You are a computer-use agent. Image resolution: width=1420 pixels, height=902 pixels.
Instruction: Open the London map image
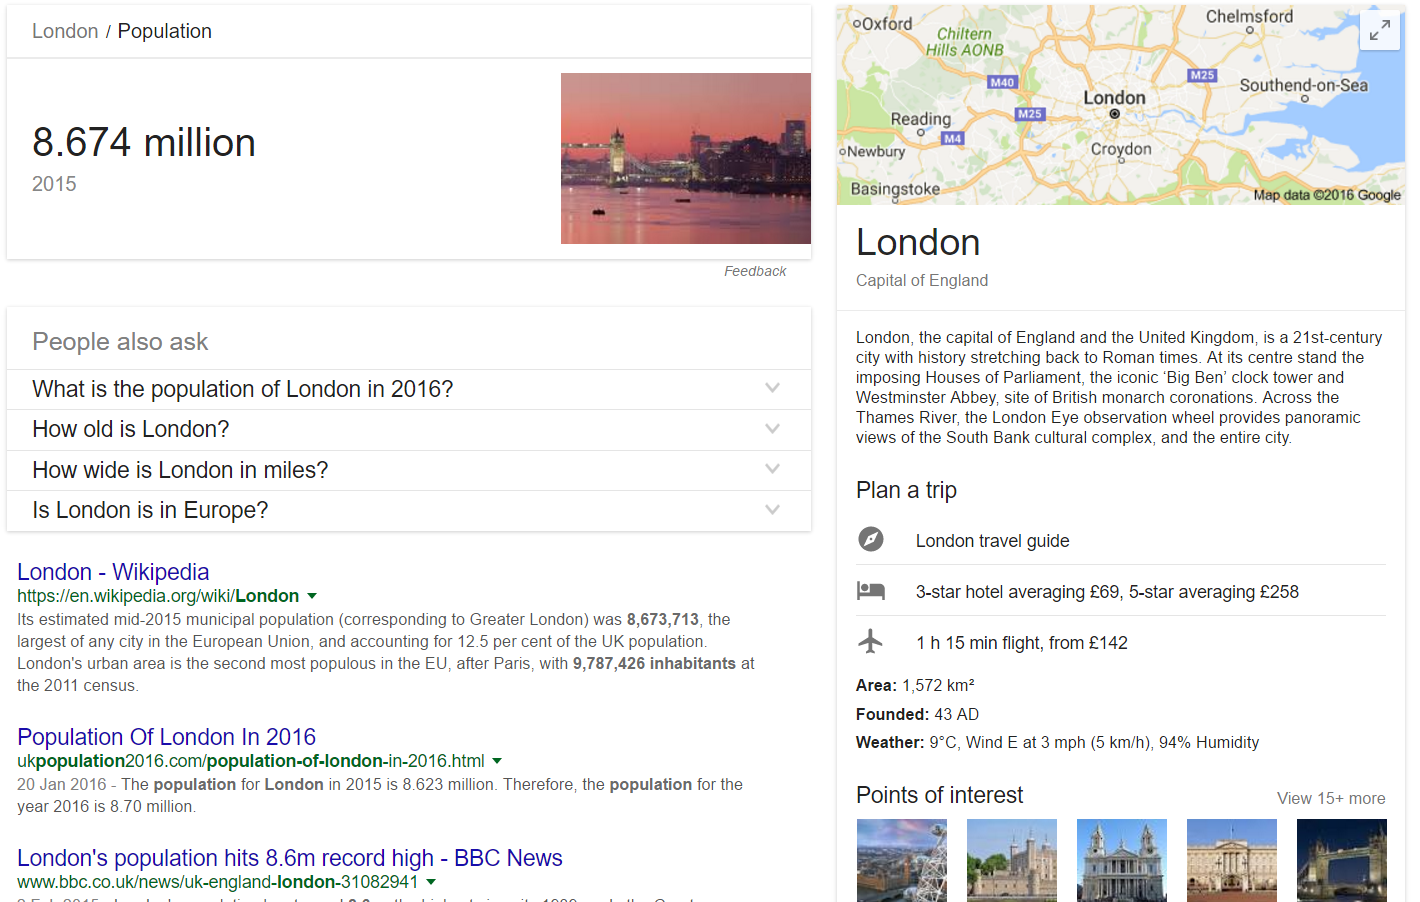[1120, 104]
